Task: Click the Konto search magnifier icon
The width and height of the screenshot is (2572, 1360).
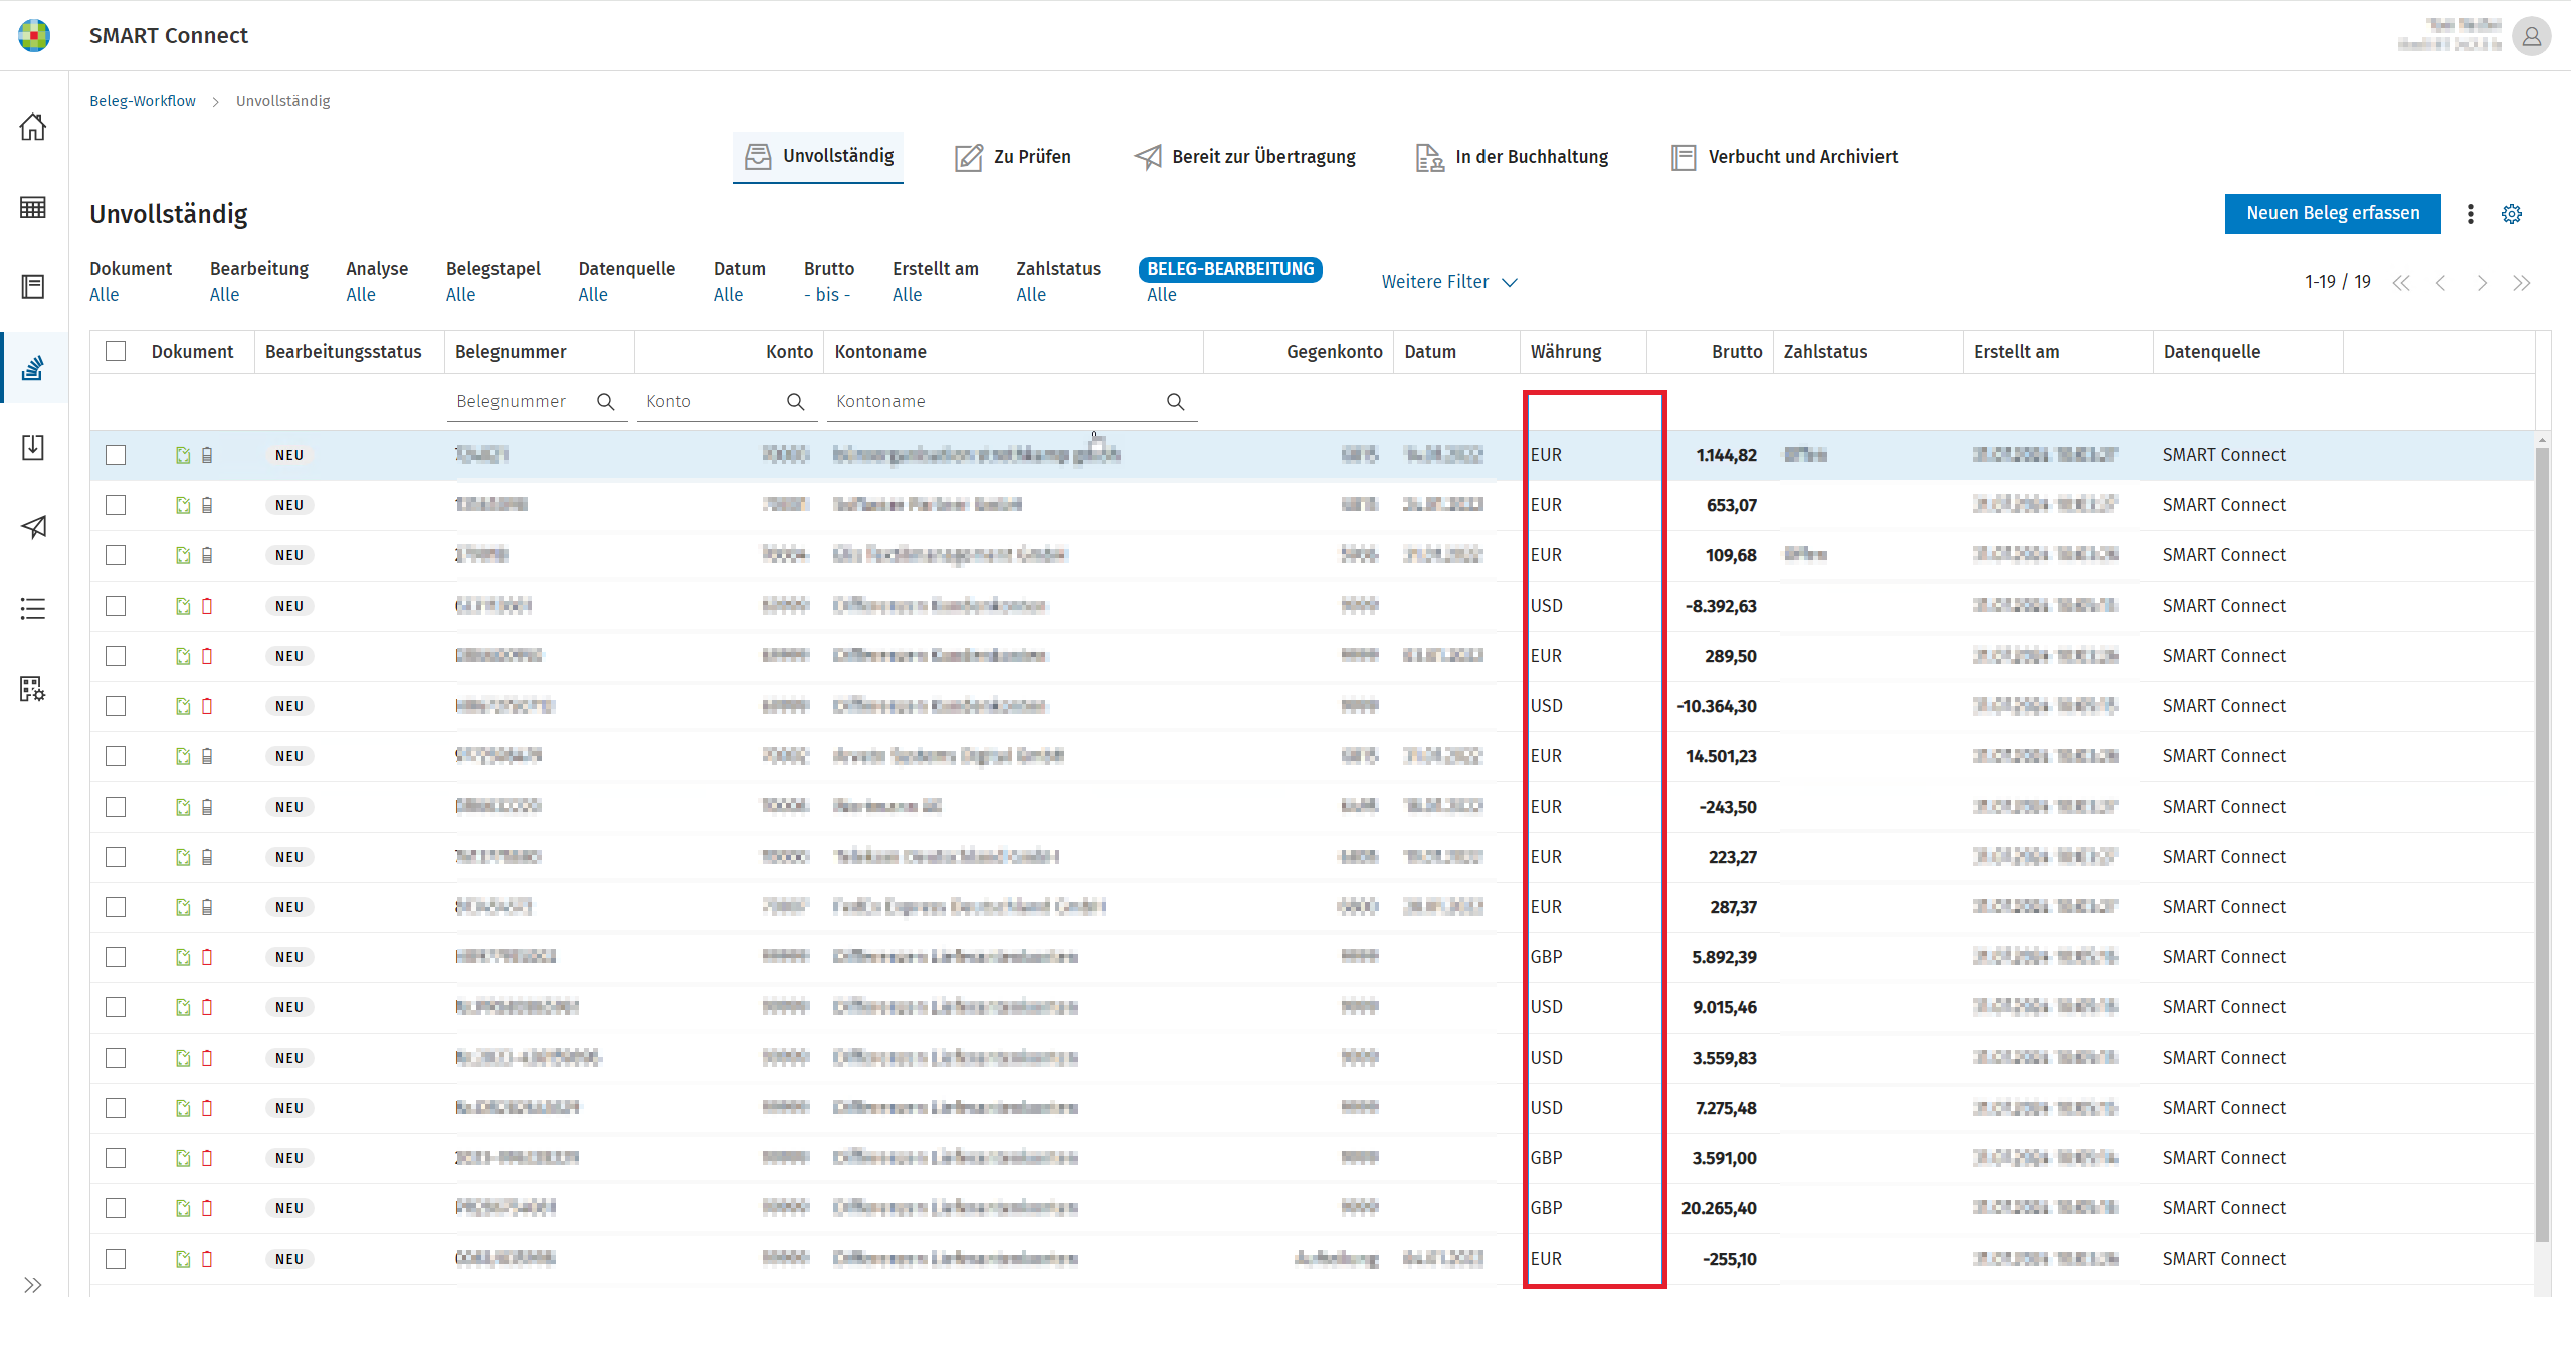Action: 795,401
